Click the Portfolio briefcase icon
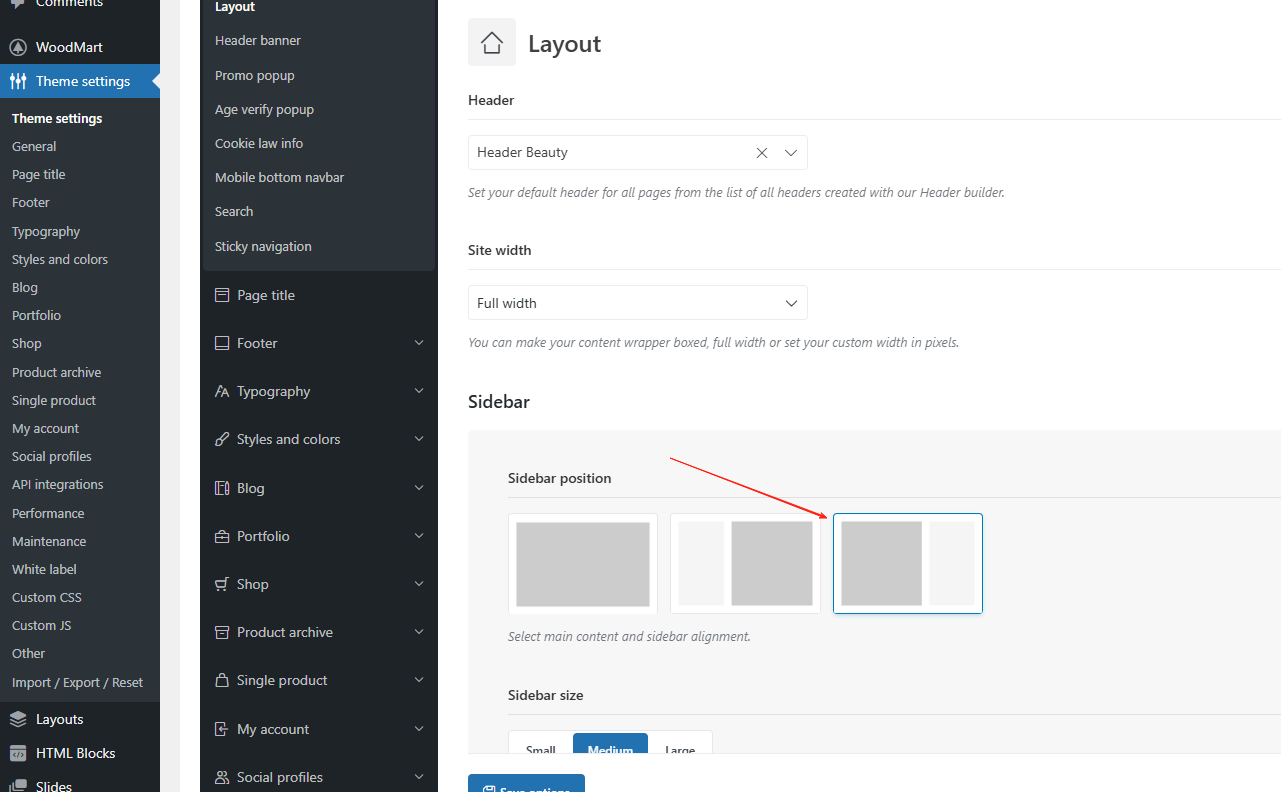Image resolution: width=1281 pixels, height=792 pixels. [x=222, y=536]
